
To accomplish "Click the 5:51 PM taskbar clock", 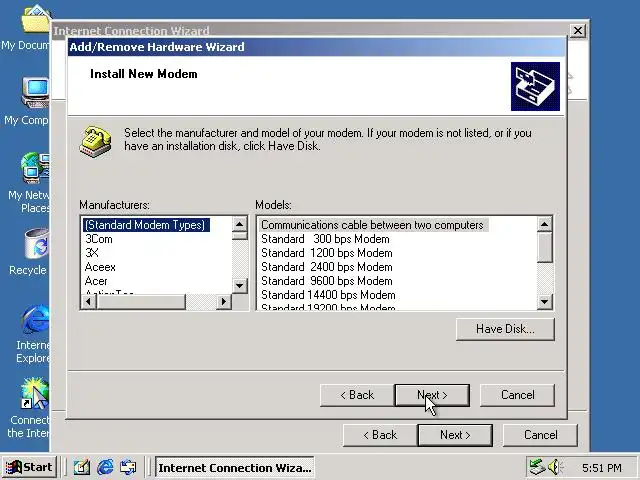I will 602,467.
